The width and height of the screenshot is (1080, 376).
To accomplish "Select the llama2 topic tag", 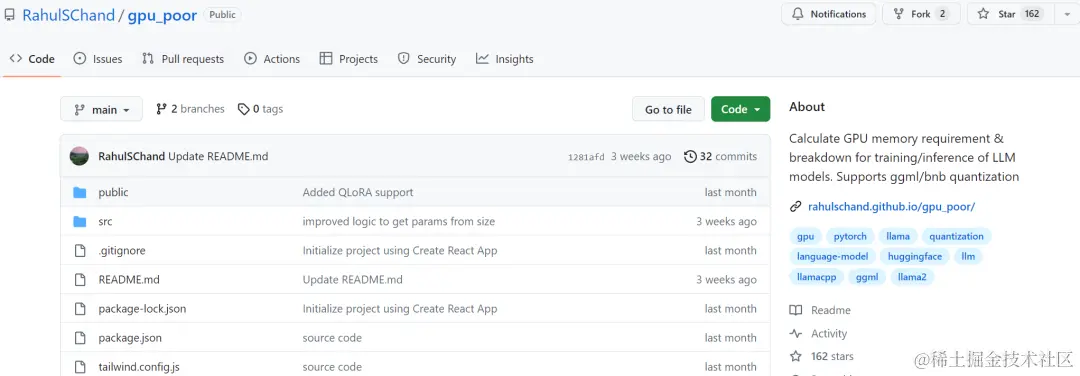I will 912,277.
